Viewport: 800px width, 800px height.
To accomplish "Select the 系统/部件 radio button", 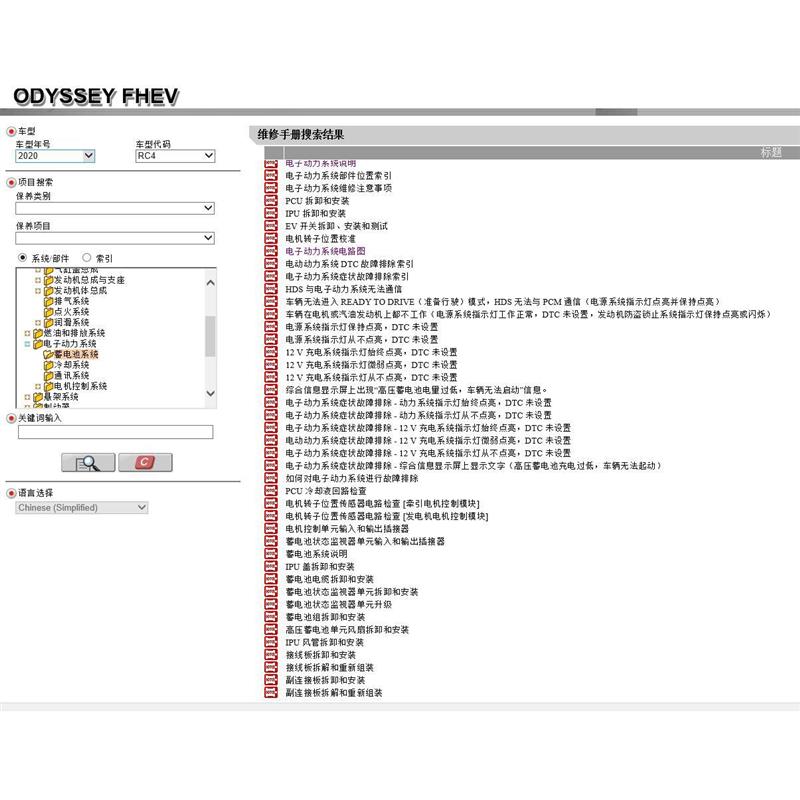I will pyautogui.click(x=22, y=258).
